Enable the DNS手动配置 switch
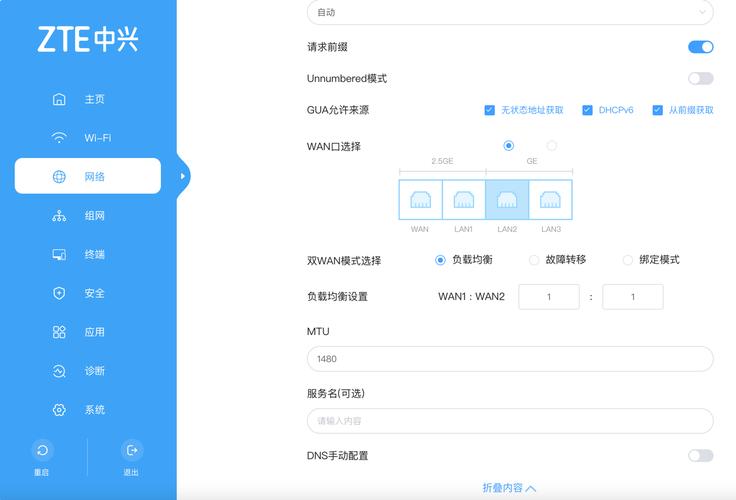This screenshot has width=736, height=500. [701, 455]
